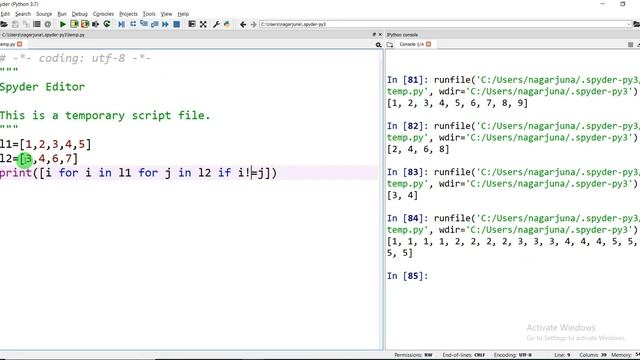
Task: Select the temp.py editor tab
Action: click(x=8, y=44)
